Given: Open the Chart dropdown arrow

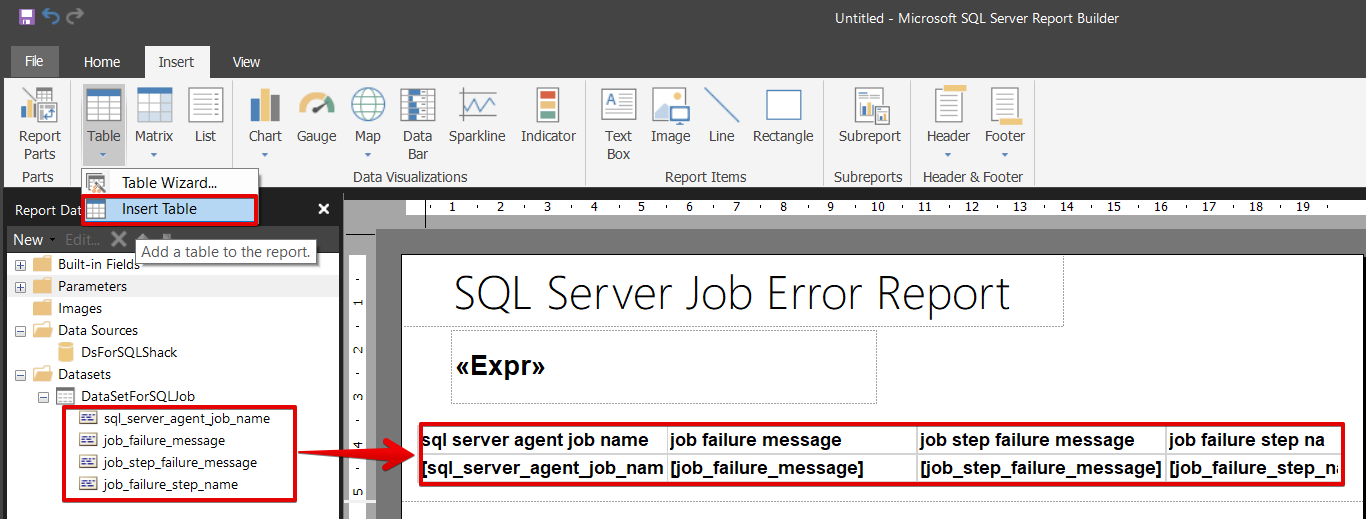Looking at the screenshot, I should (265, 155).
